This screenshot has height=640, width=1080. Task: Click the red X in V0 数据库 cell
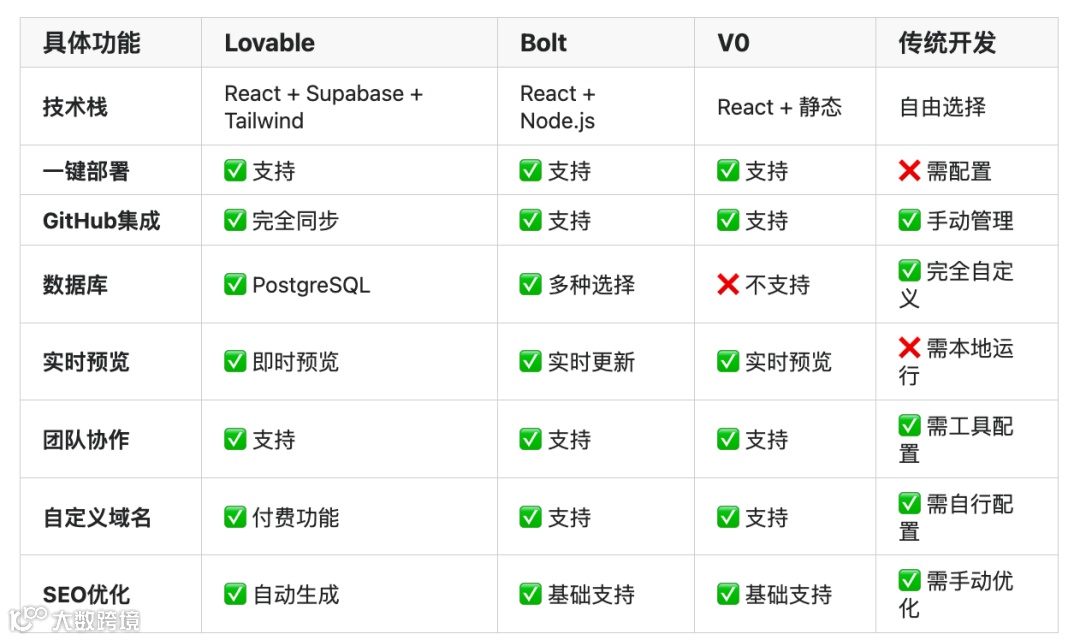coord(728,285)
